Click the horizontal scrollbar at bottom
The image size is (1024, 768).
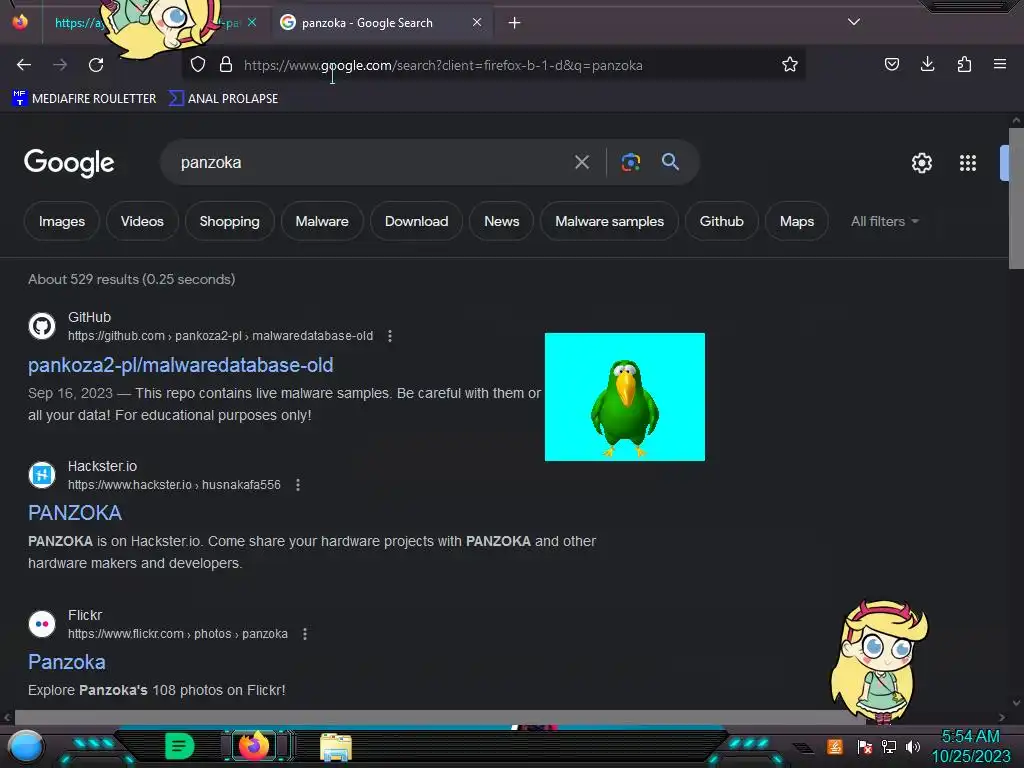tap(440, 717)
